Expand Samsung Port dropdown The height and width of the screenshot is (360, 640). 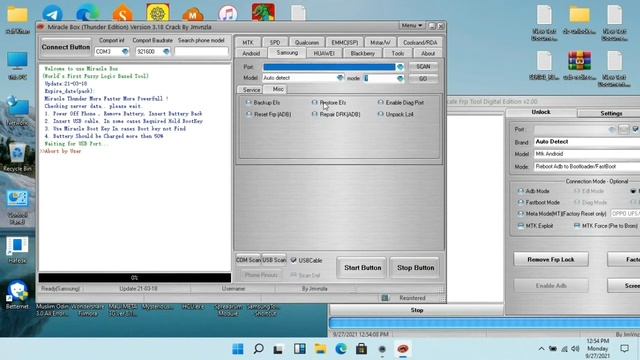point(400,67)
